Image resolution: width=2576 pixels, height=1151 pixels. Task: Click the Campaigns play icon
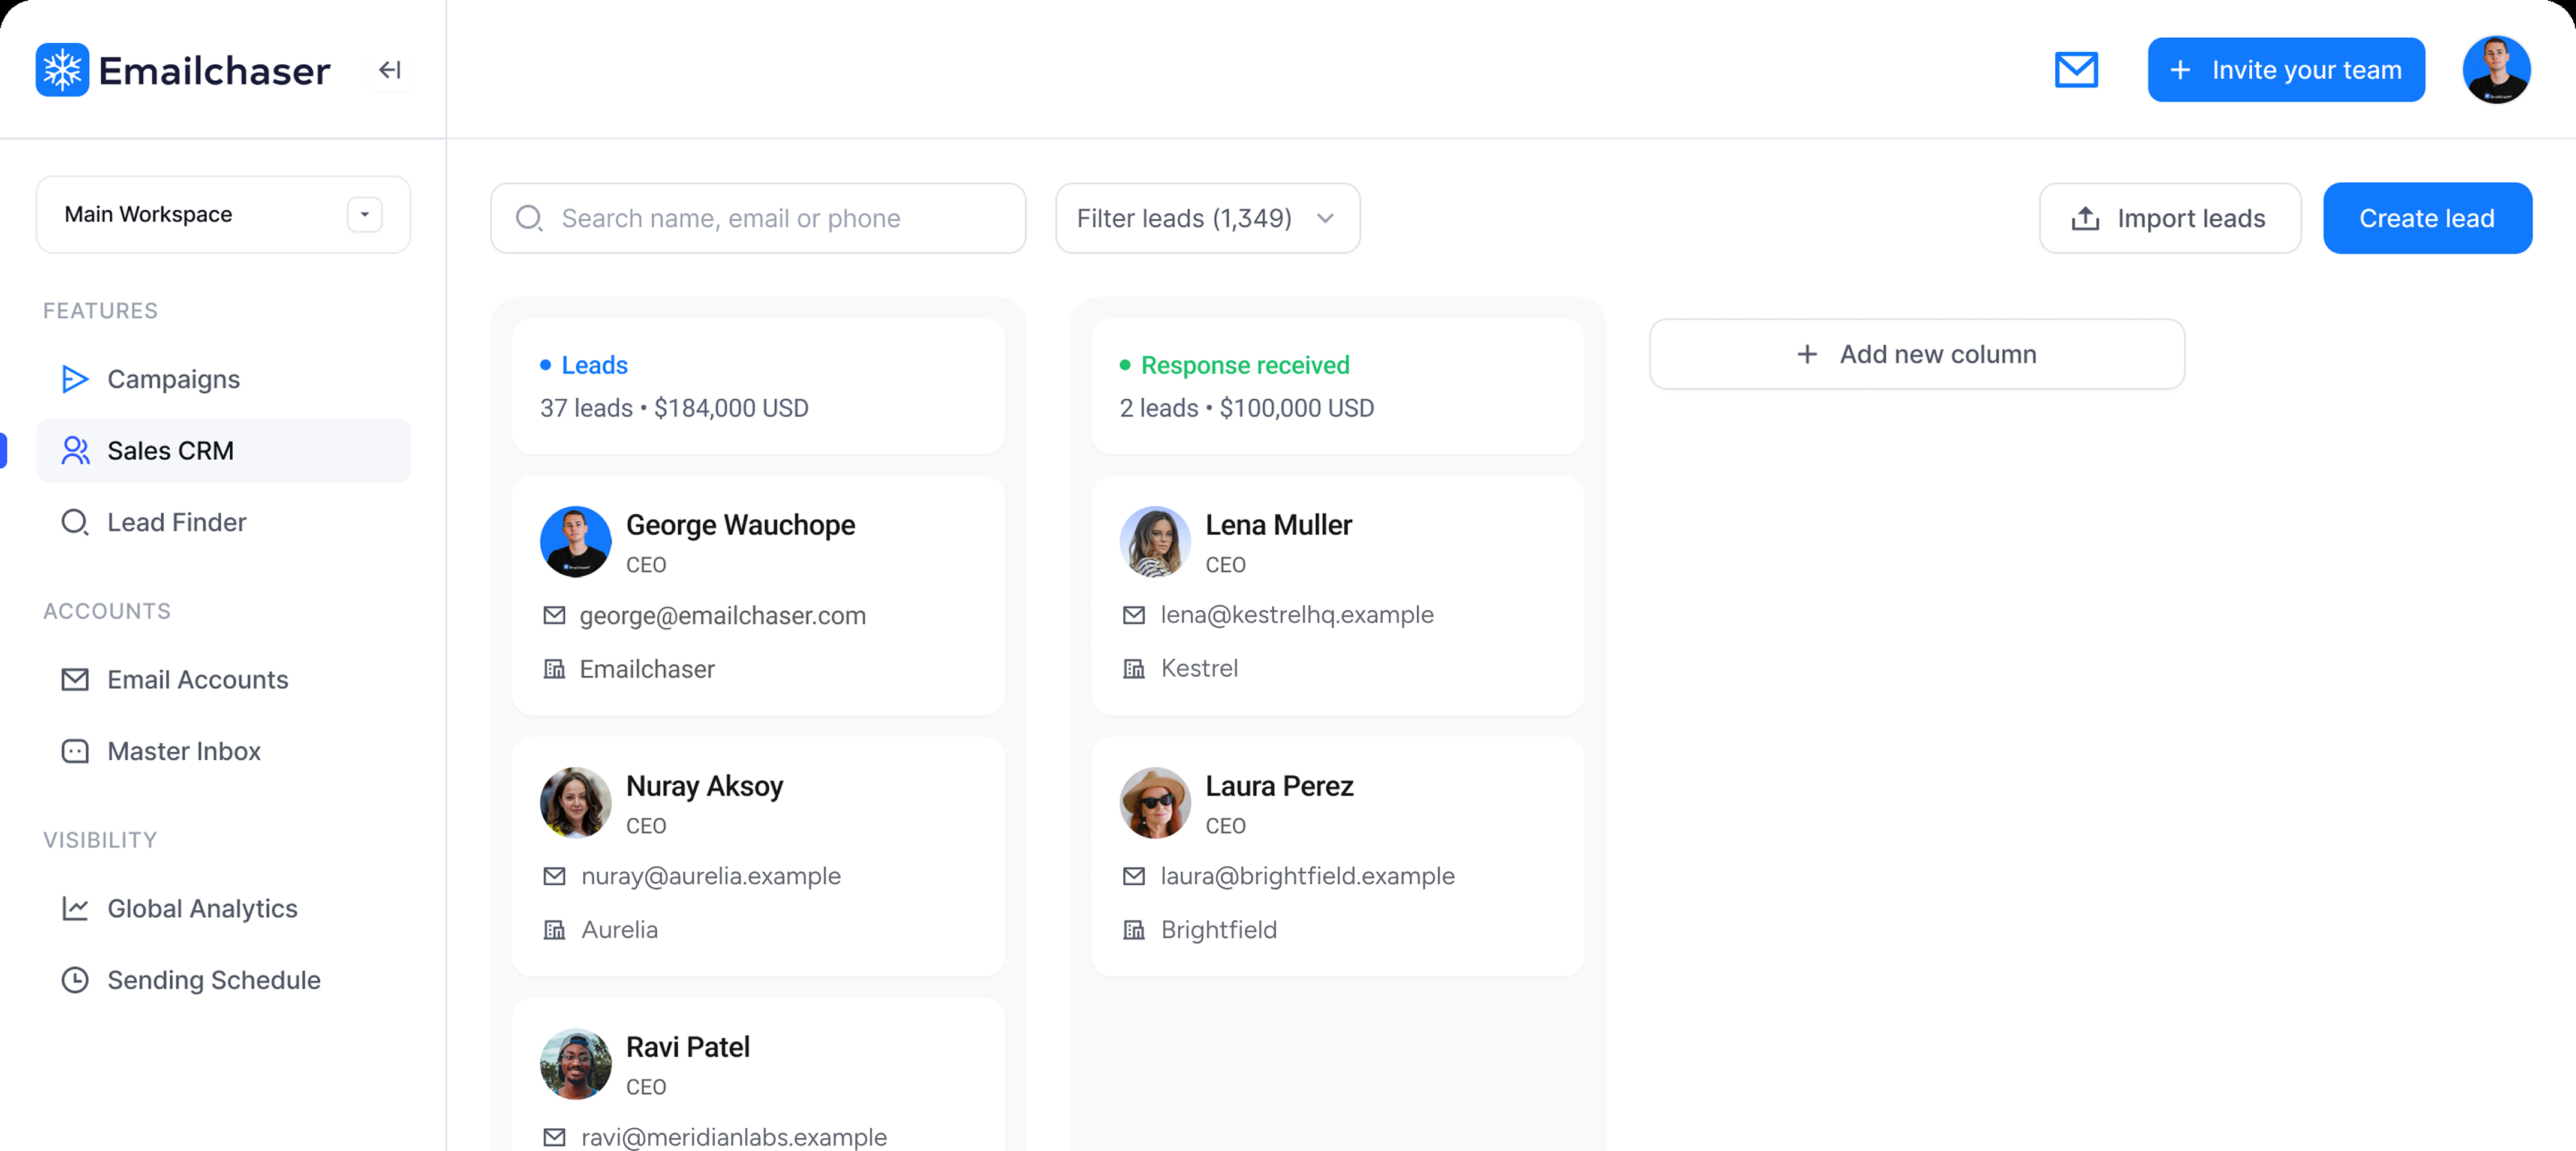pos(75,379)
